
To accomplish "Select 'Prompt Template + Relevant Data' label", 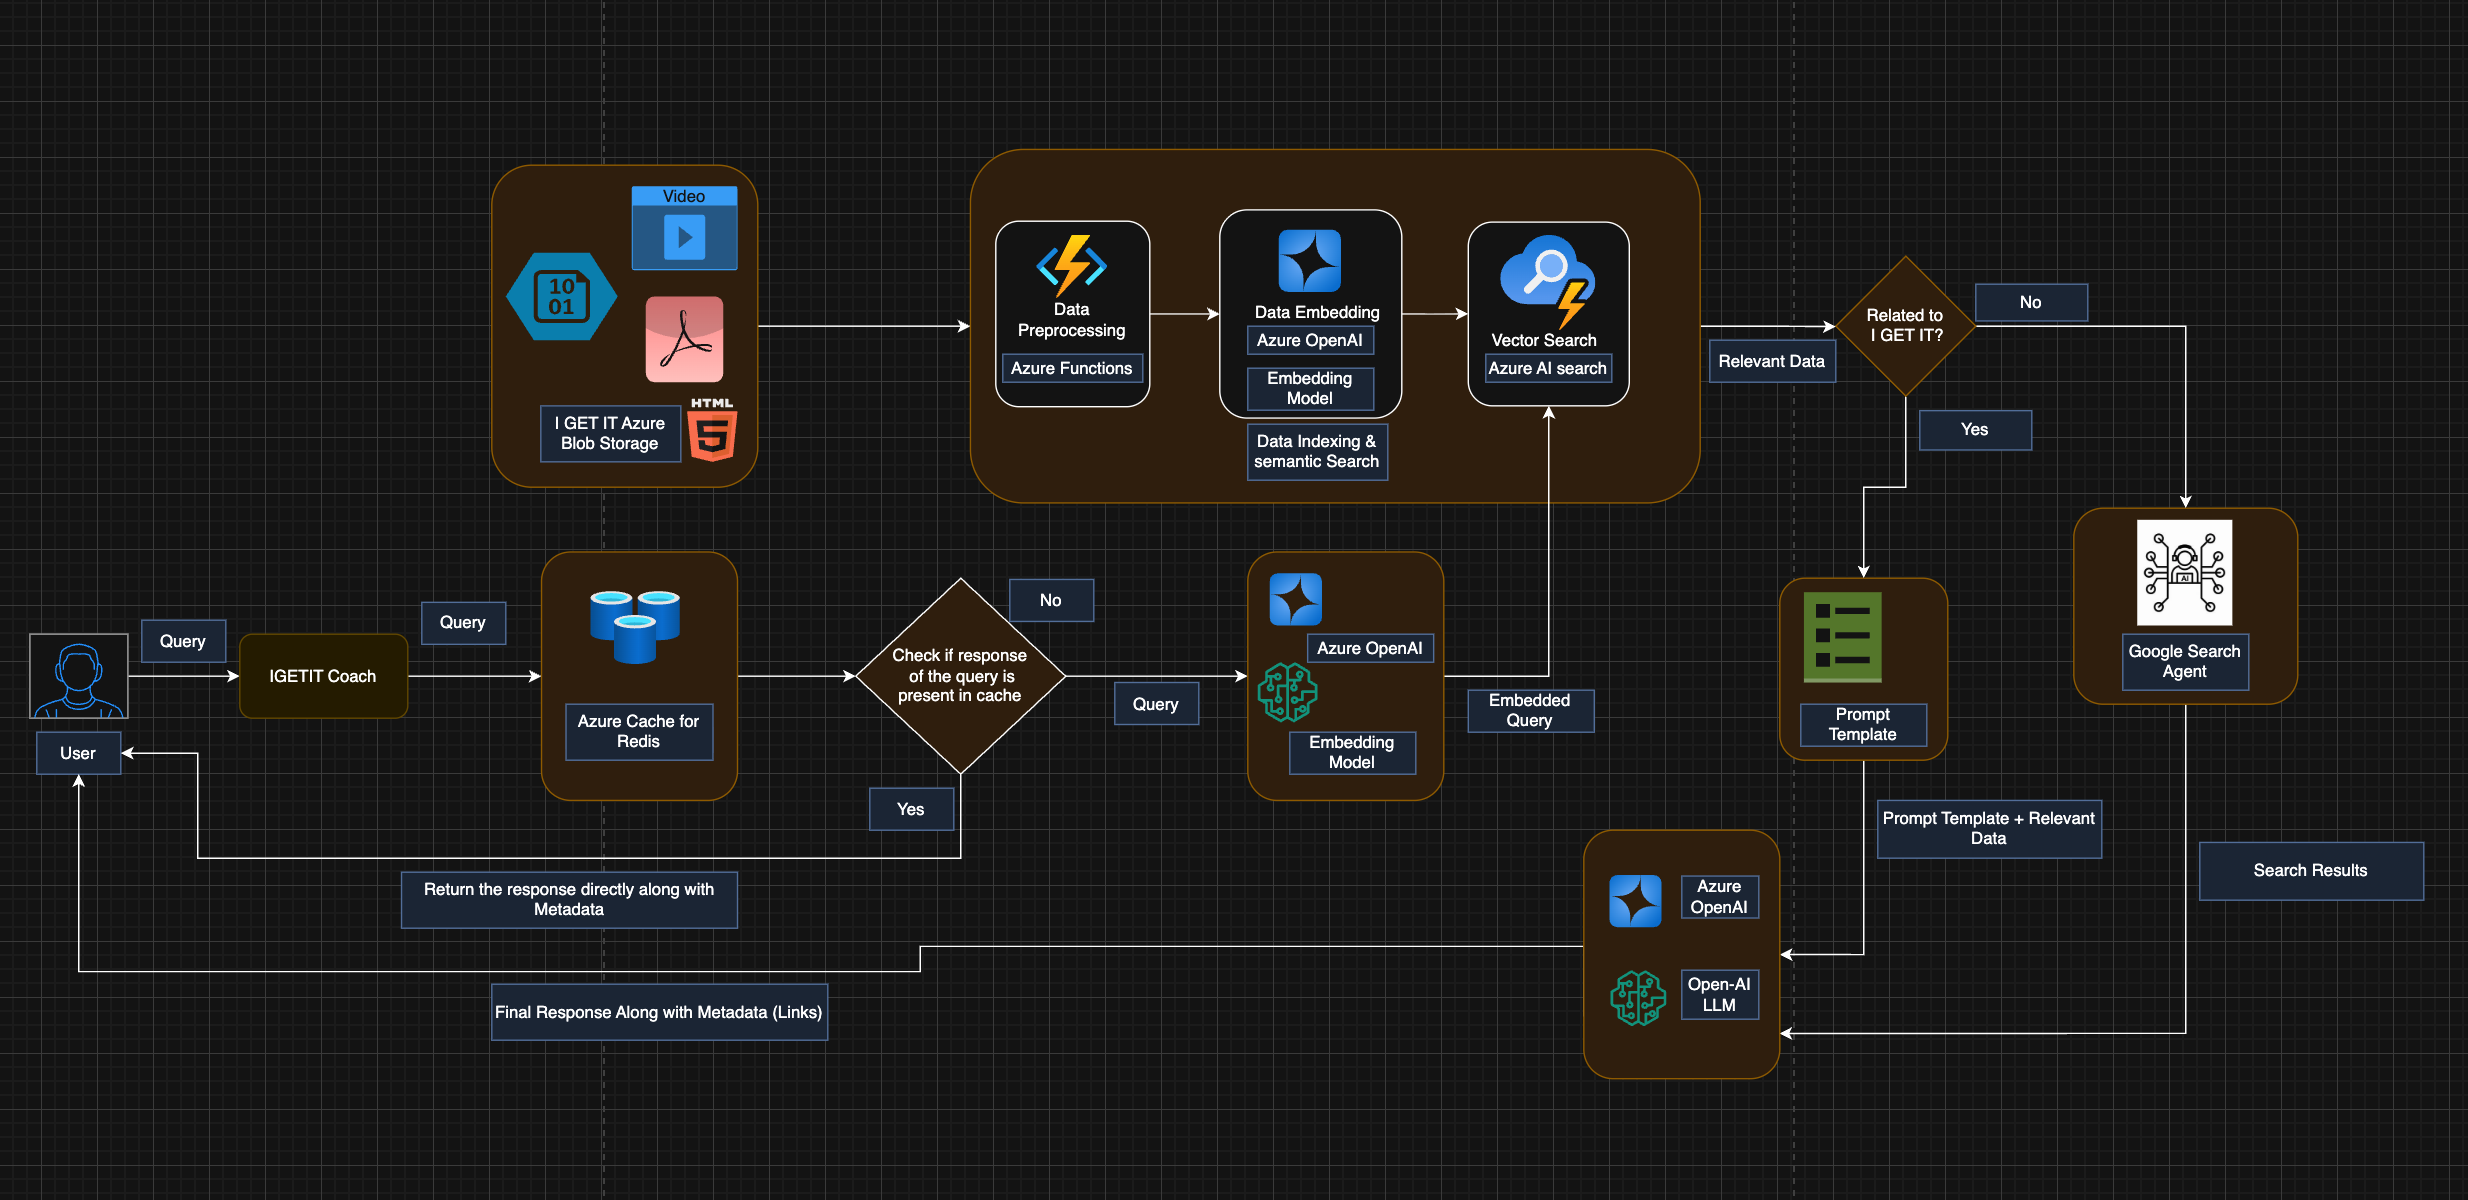I will tap(1988, 828).
